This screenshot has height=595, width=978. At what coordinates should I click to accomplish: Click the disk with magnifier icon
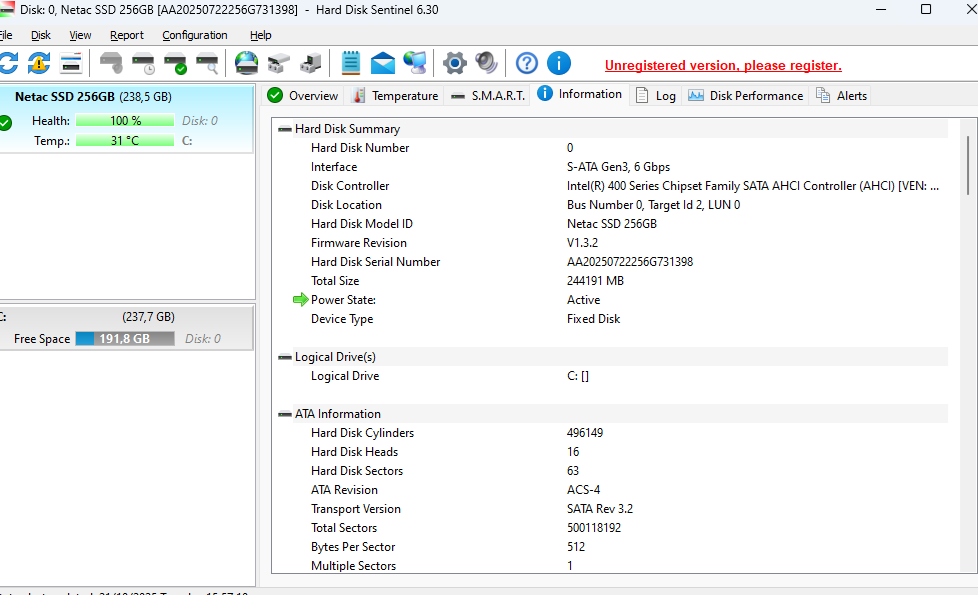(207, 64)
